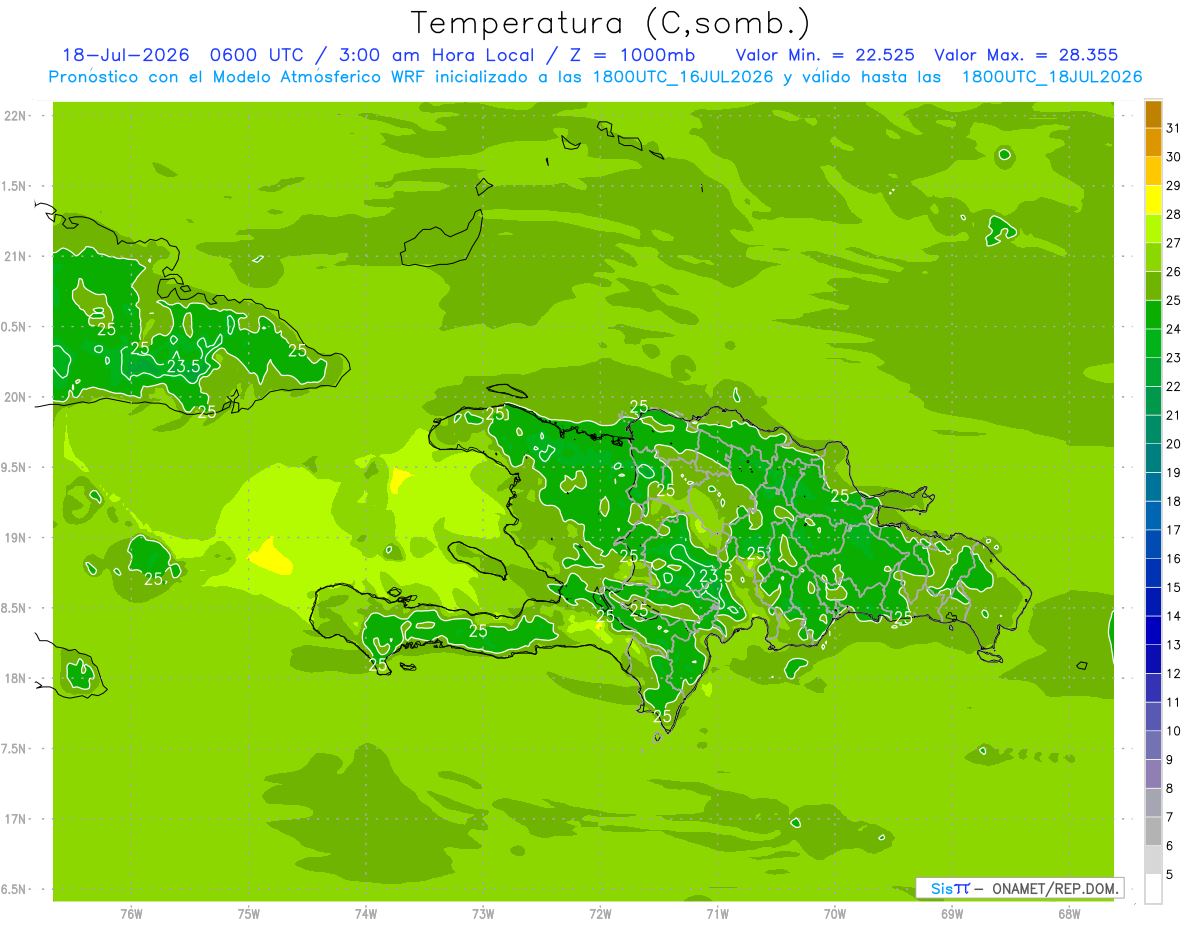Click the gray swatch between 6 and 7
Viewport: 1200px width, 927px height.
click(1153, 832)
